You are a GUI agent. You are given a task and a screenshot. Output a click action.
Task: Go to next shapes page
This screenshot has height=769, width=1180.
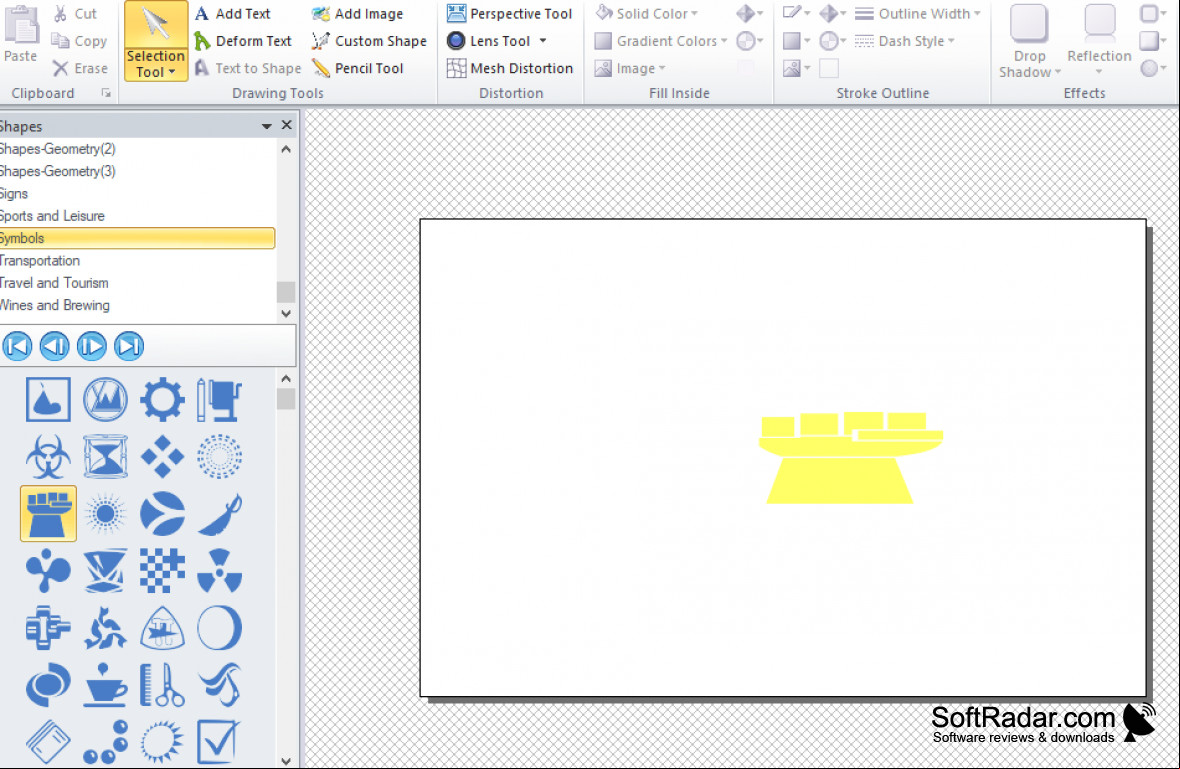92,346
